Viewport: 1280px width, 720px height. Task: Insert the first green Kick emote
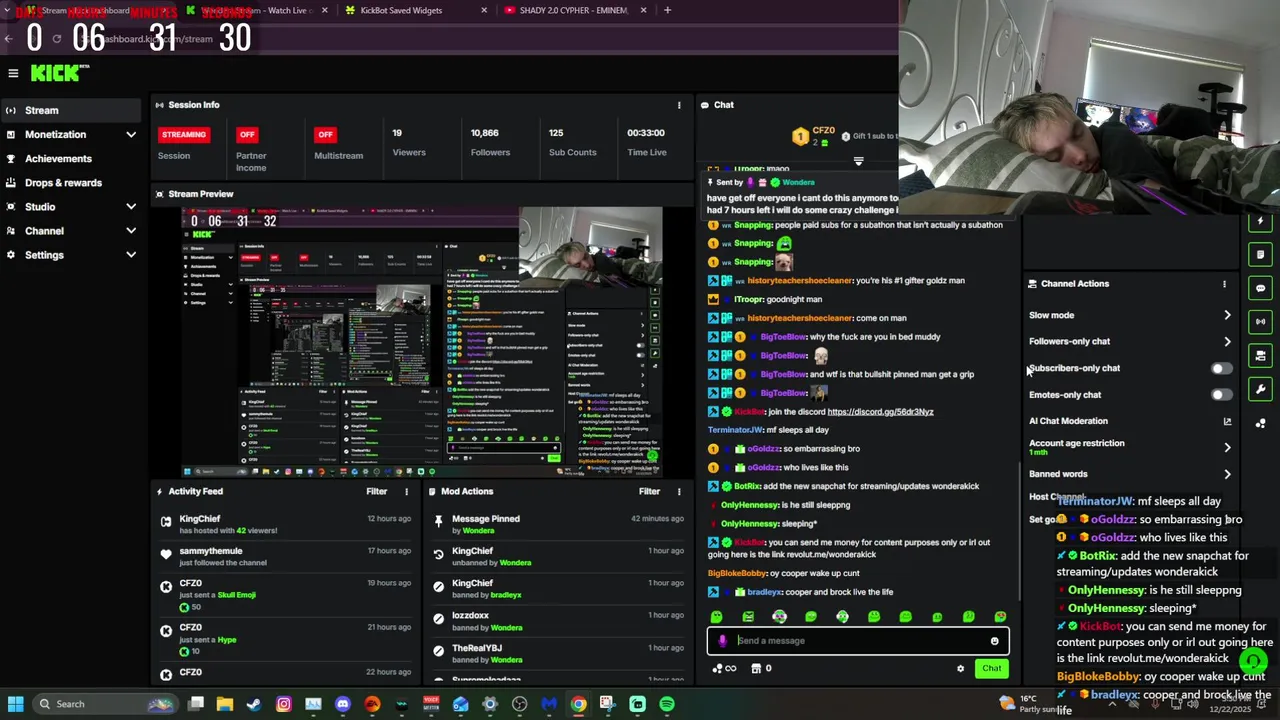pos(717,617)
